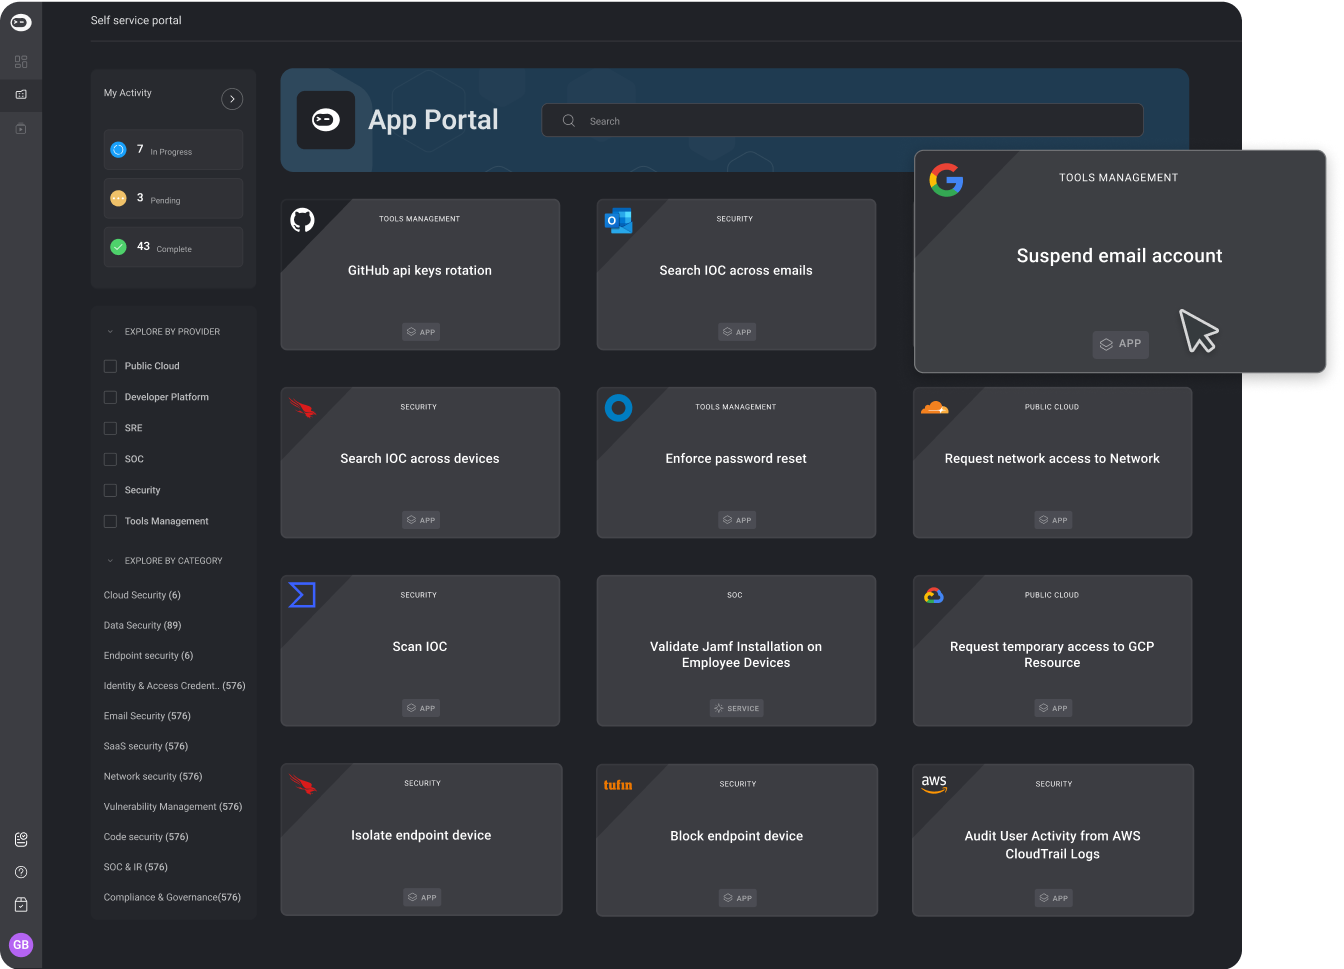Screen dimensions: 1344x969
Task: Click the Cloudflare icon on Request network access card
Action: [933, 407]
